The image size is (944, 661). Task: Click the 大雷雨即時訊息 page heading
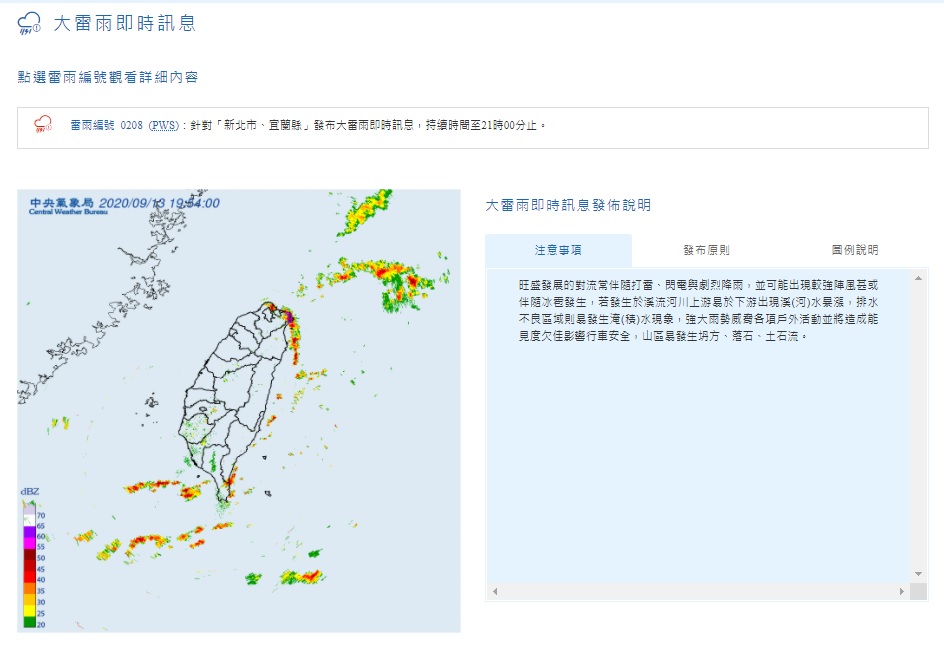(124, 24)
